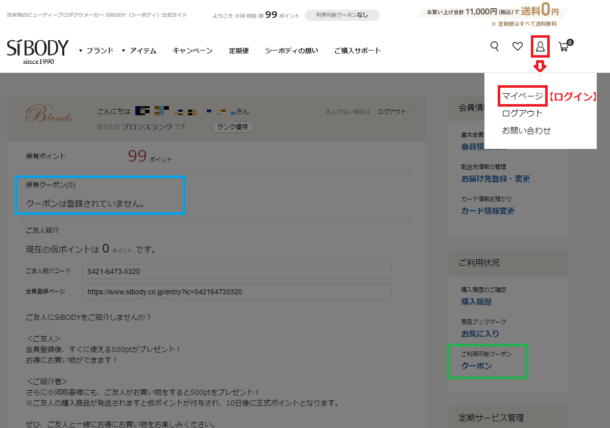The image size is (610, 428).
Task: Click the ブロンズランク rank text
Action: click(147, 127)
